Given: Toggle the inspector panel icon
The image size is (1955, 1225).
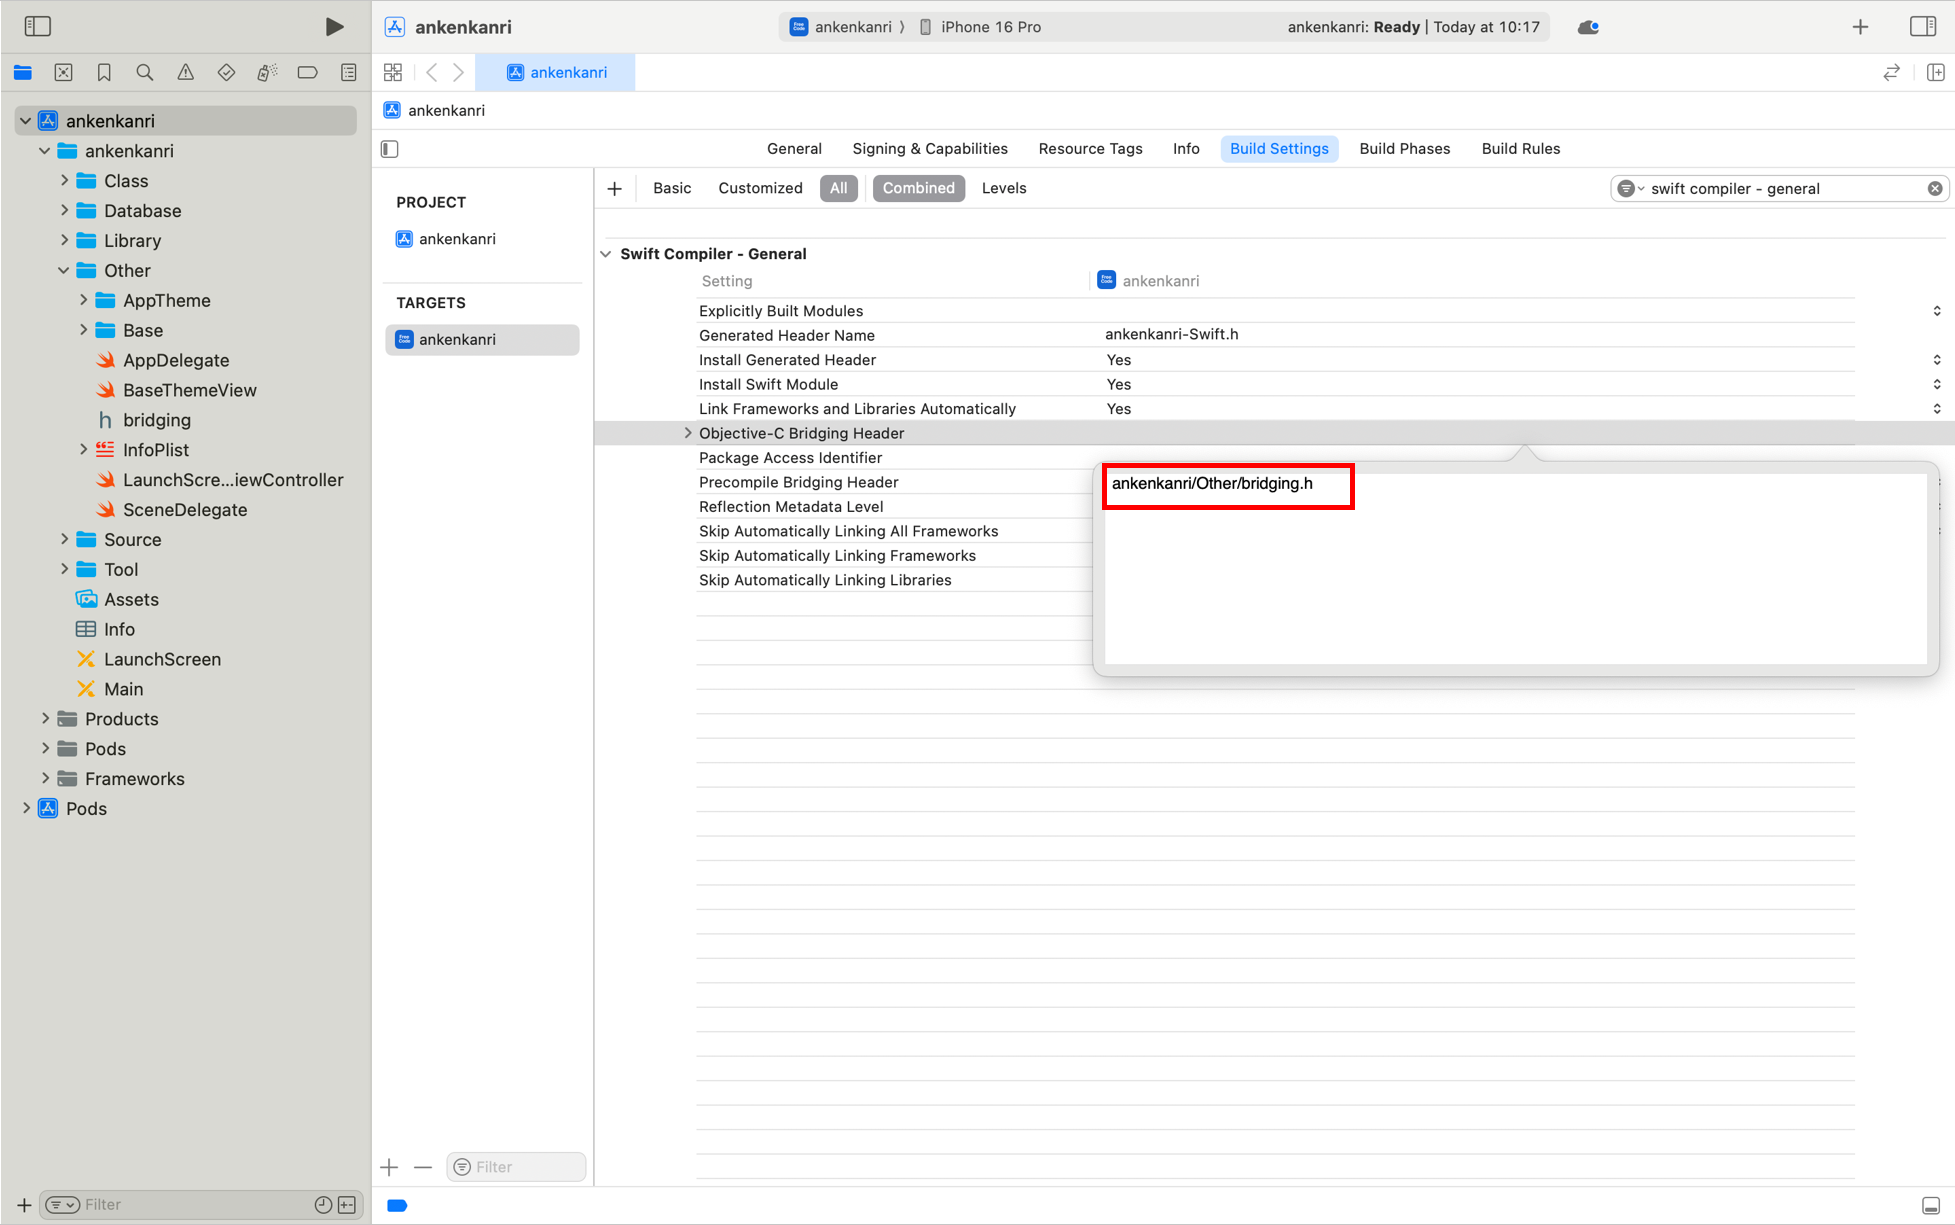Looking at the screenshot, I should 1922,27.
